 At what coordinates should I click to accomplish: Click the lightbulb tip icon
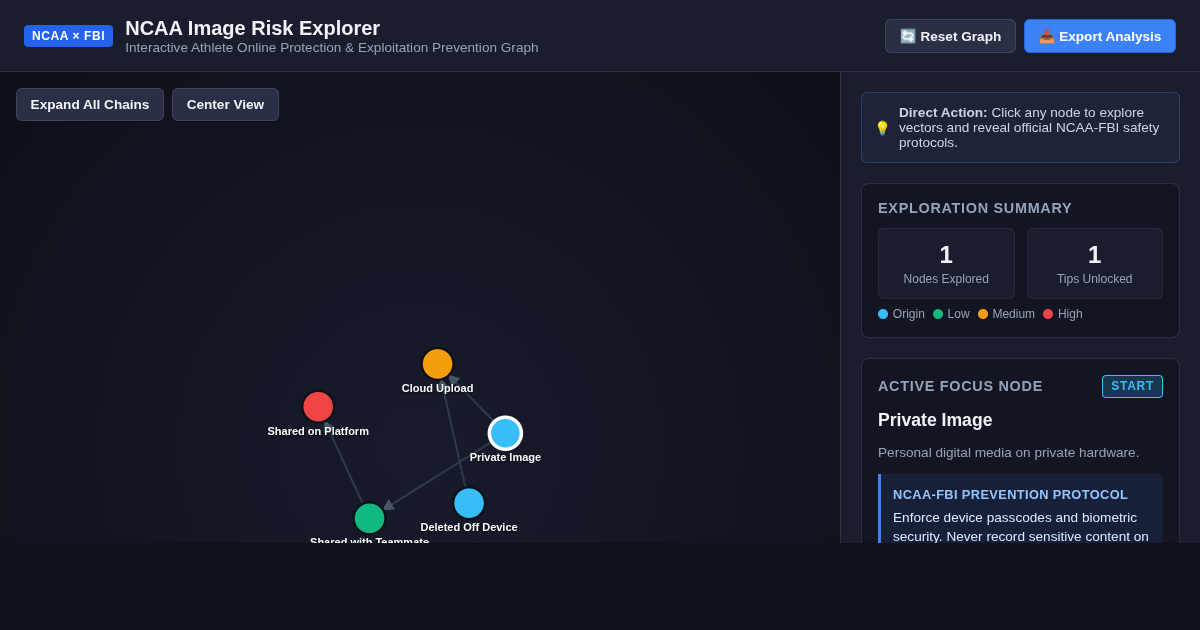coord(882,128)
